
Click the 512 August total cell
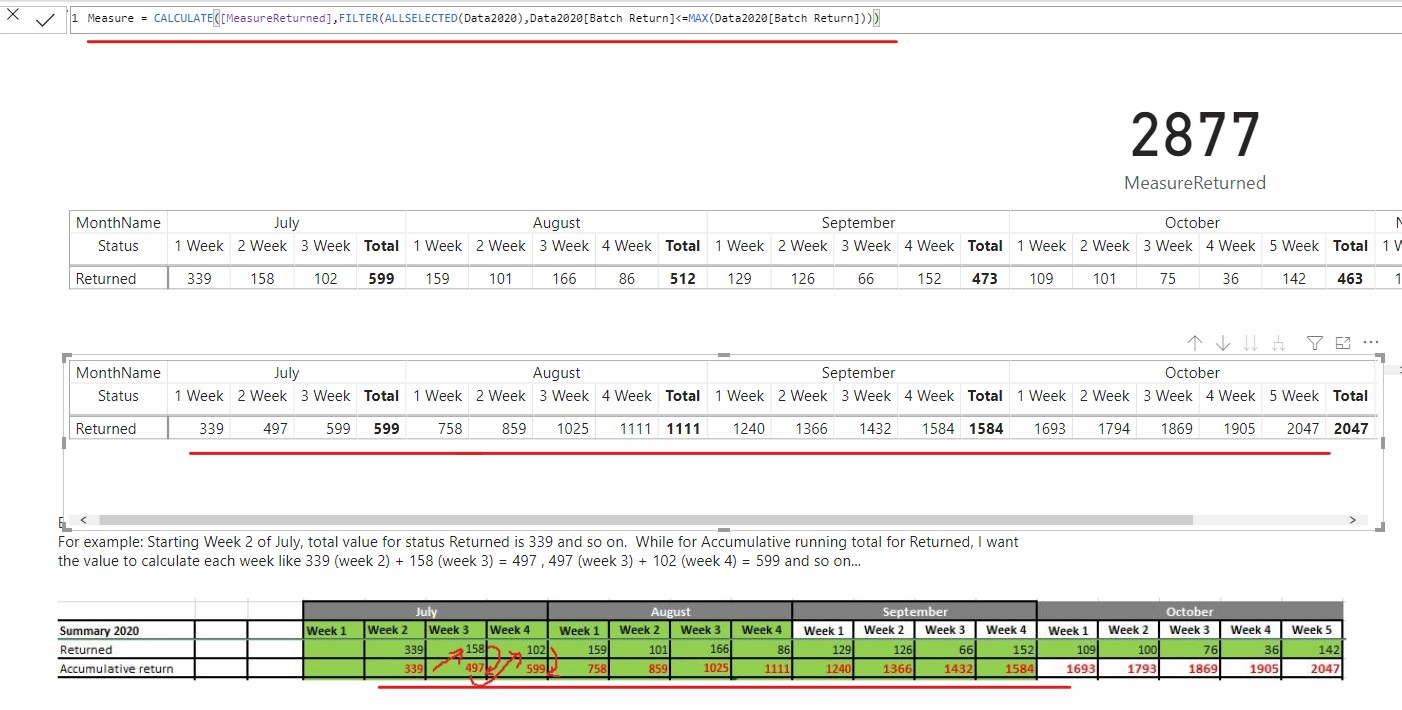[682, 279]
